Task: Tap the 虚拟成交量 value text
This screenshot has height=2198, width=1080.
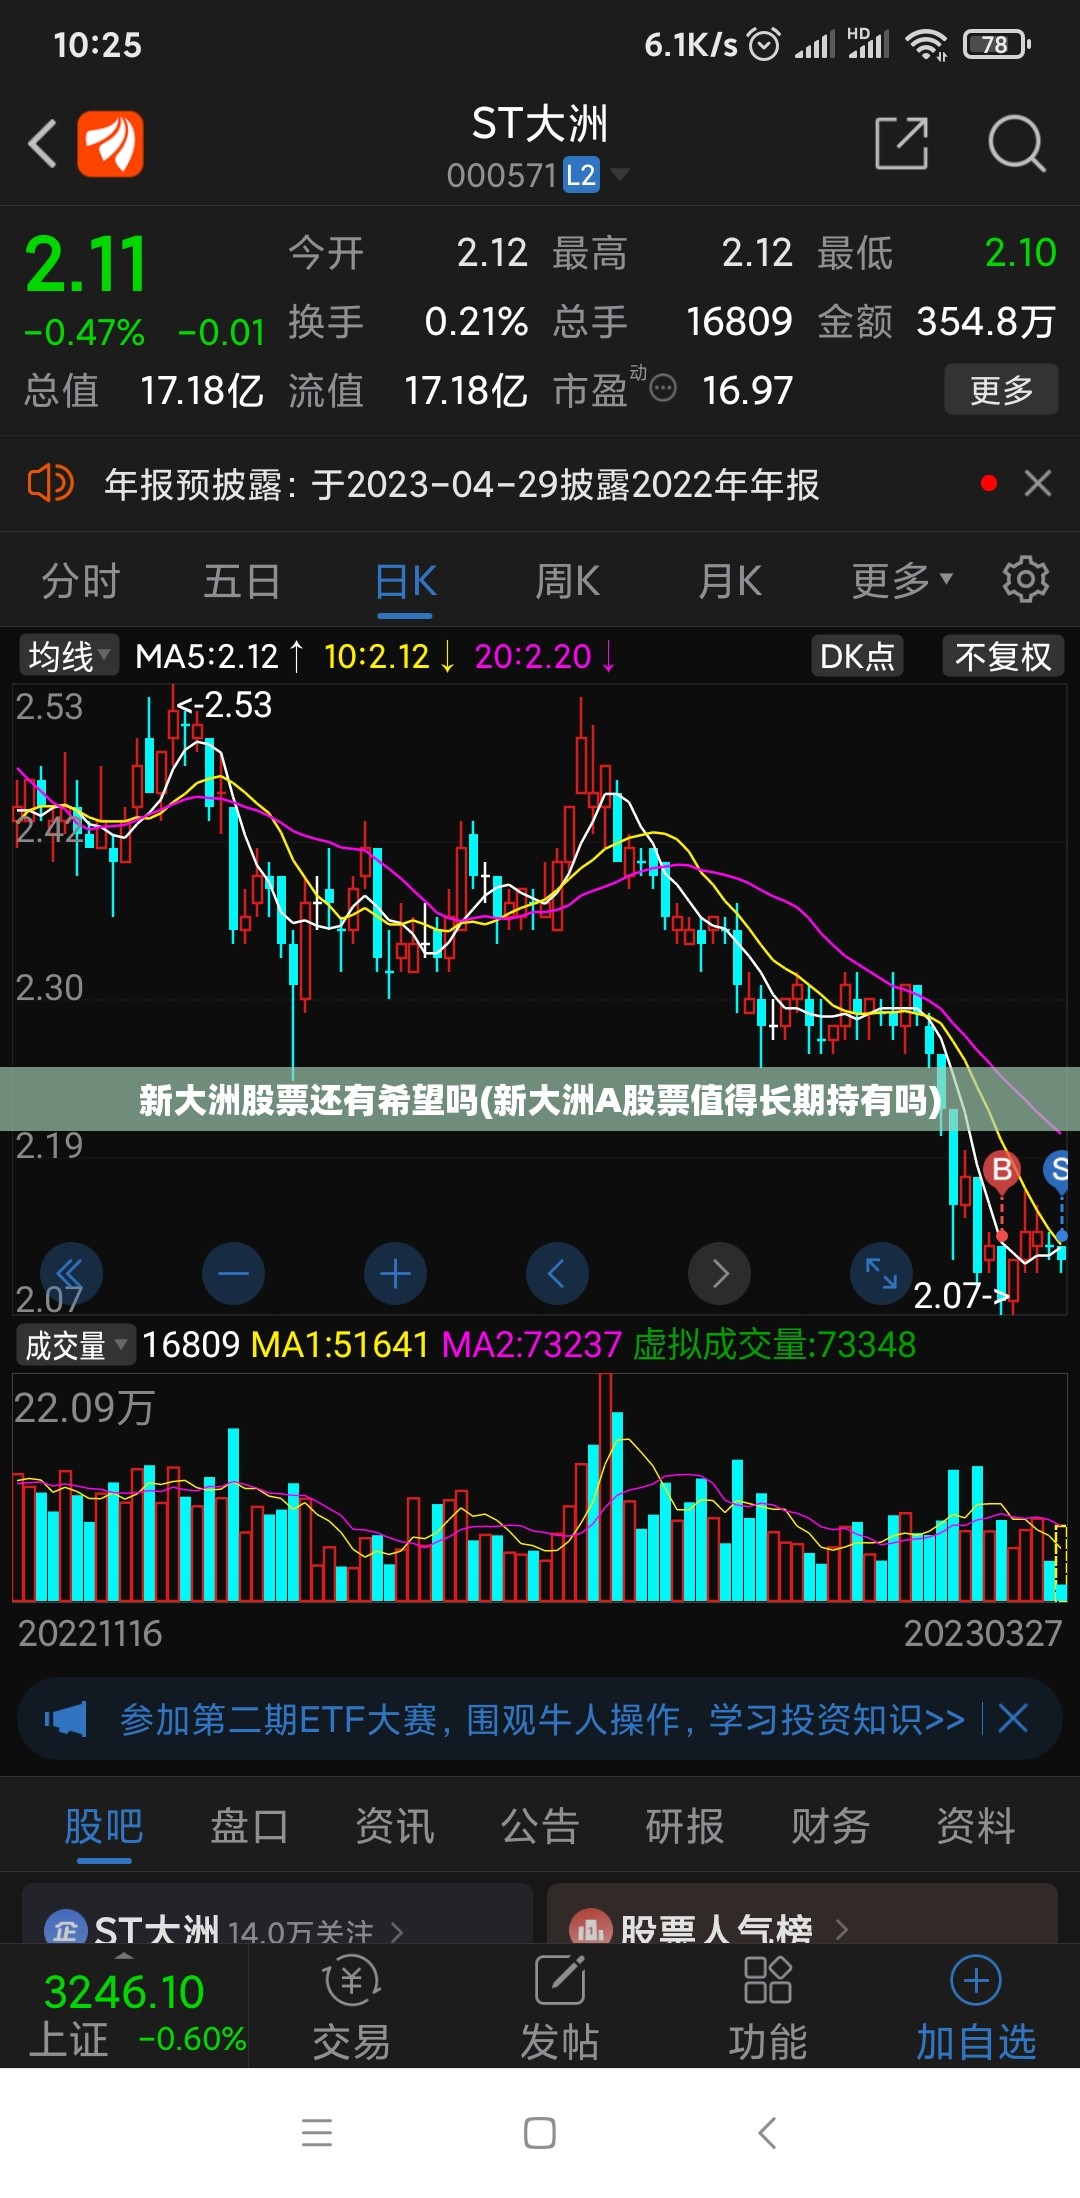Action: click(774, 1345)
